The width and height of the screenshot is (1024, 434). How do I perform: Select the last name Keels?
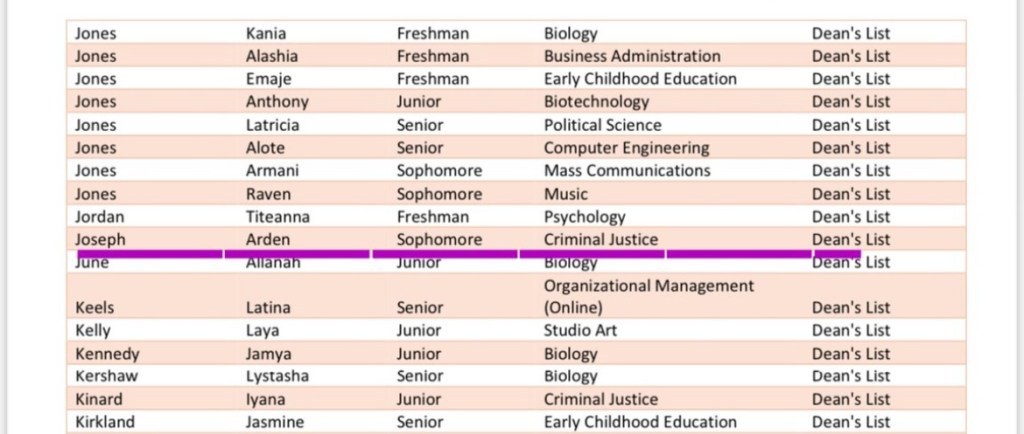(x=95, y=308)
